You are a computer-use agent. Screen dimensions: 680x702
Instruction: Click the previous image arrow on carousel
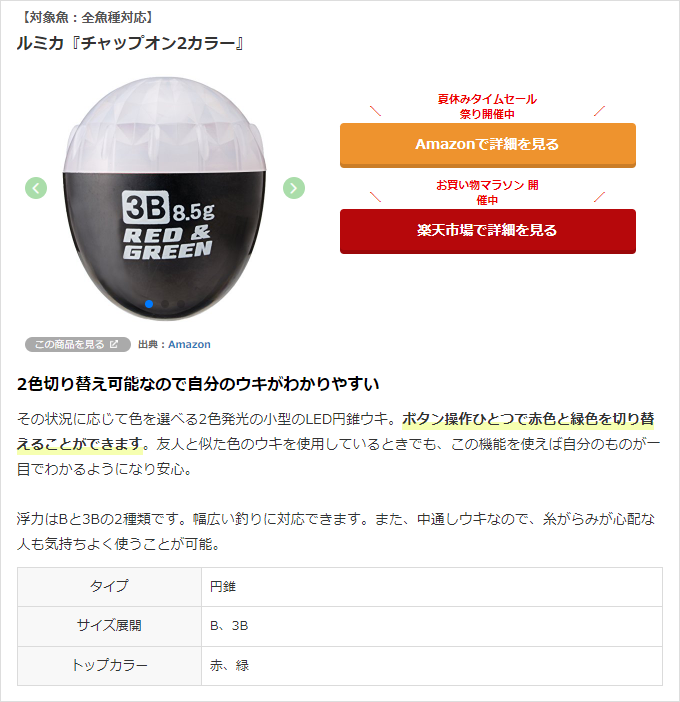click(x=36, y=188)
